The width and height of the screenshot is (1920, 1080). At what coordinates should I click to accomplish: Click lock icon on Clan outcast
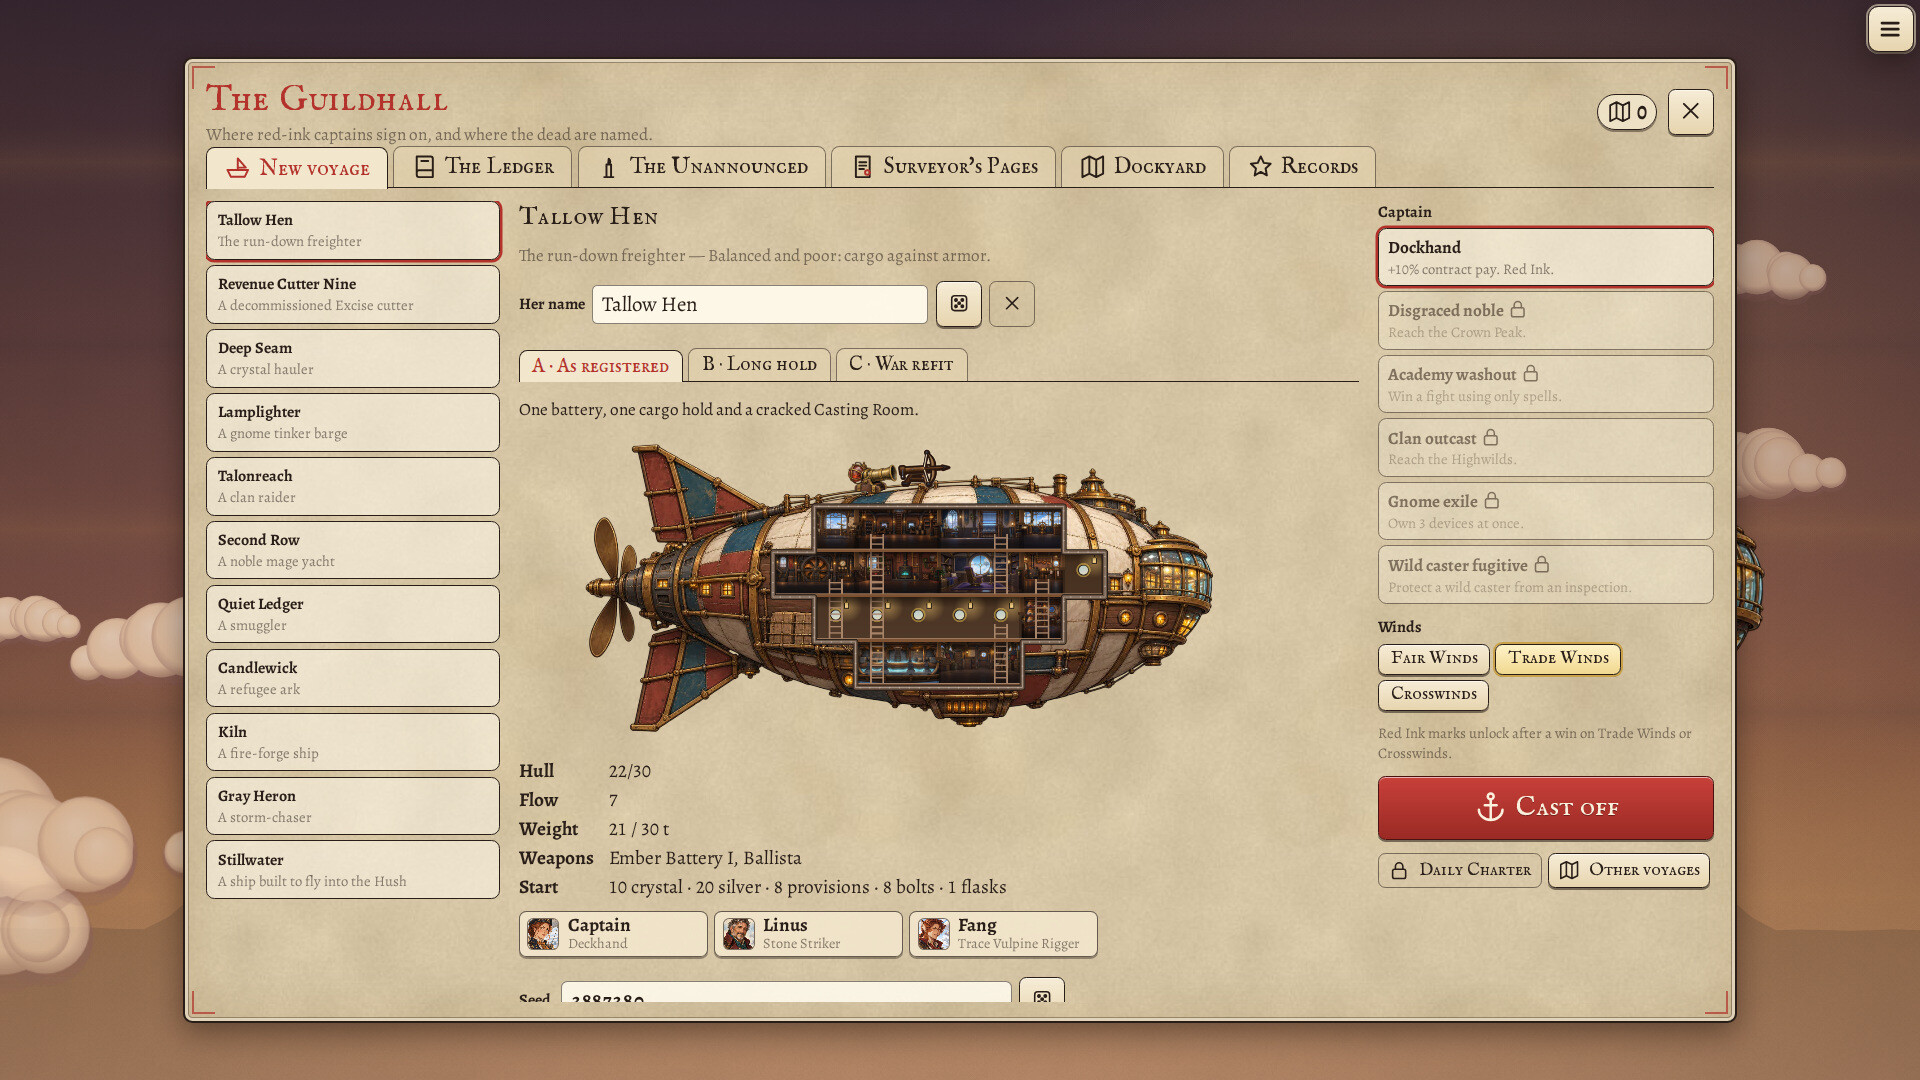1490,438
